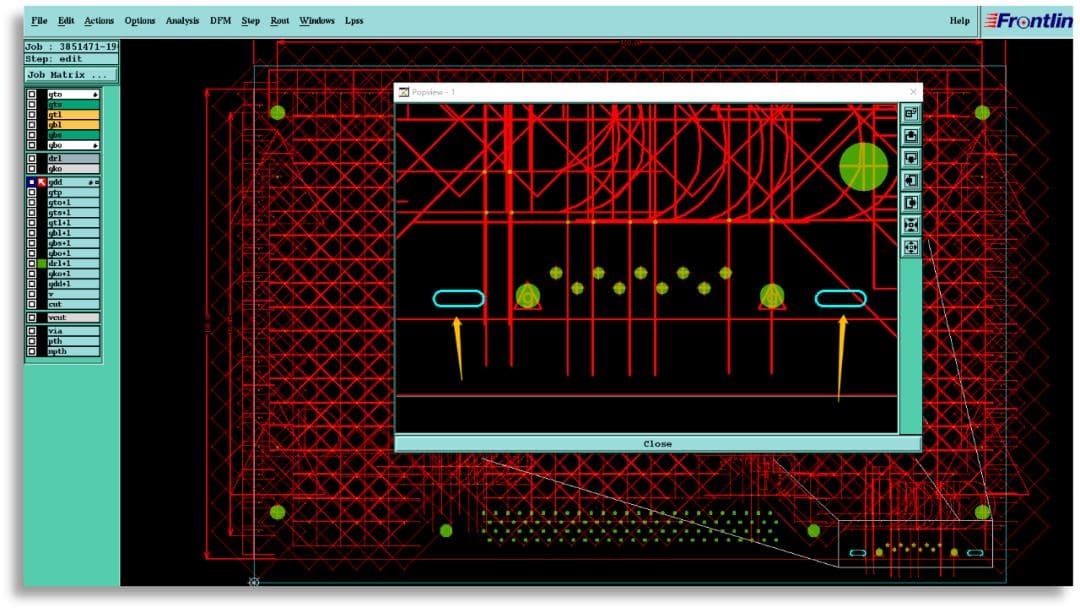The width and height of the screenshot is (1080, 613).
Task: Open the Help menu
Action: click(959, 21)
